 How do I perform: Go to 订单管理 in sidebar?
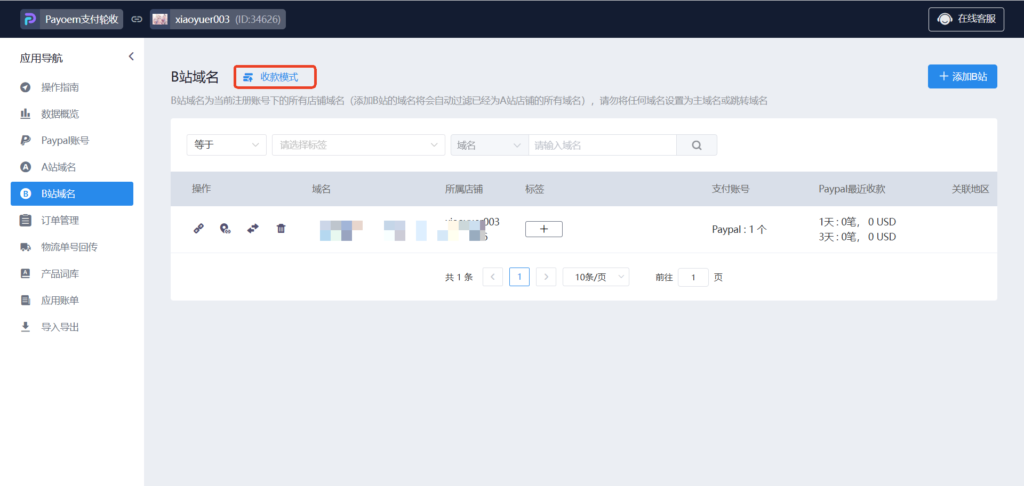click(60, 220)
